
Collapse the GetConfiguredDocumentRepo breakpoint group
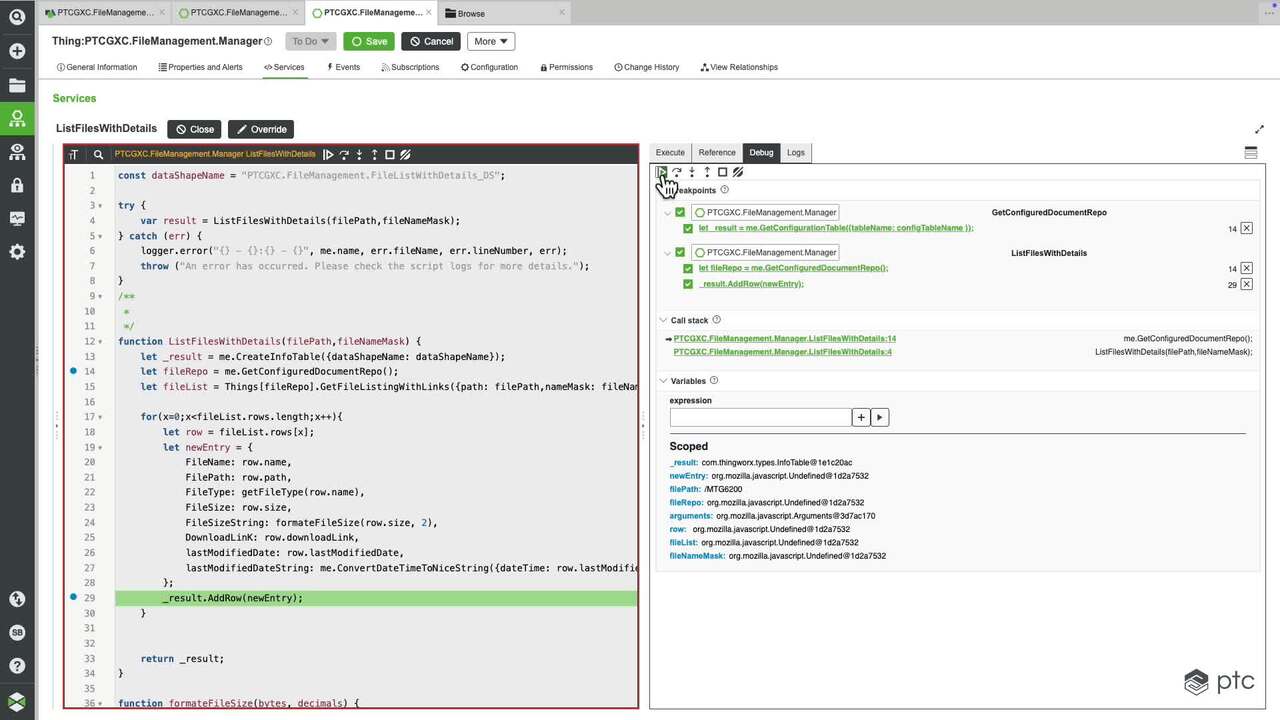[x=667, y=213]
